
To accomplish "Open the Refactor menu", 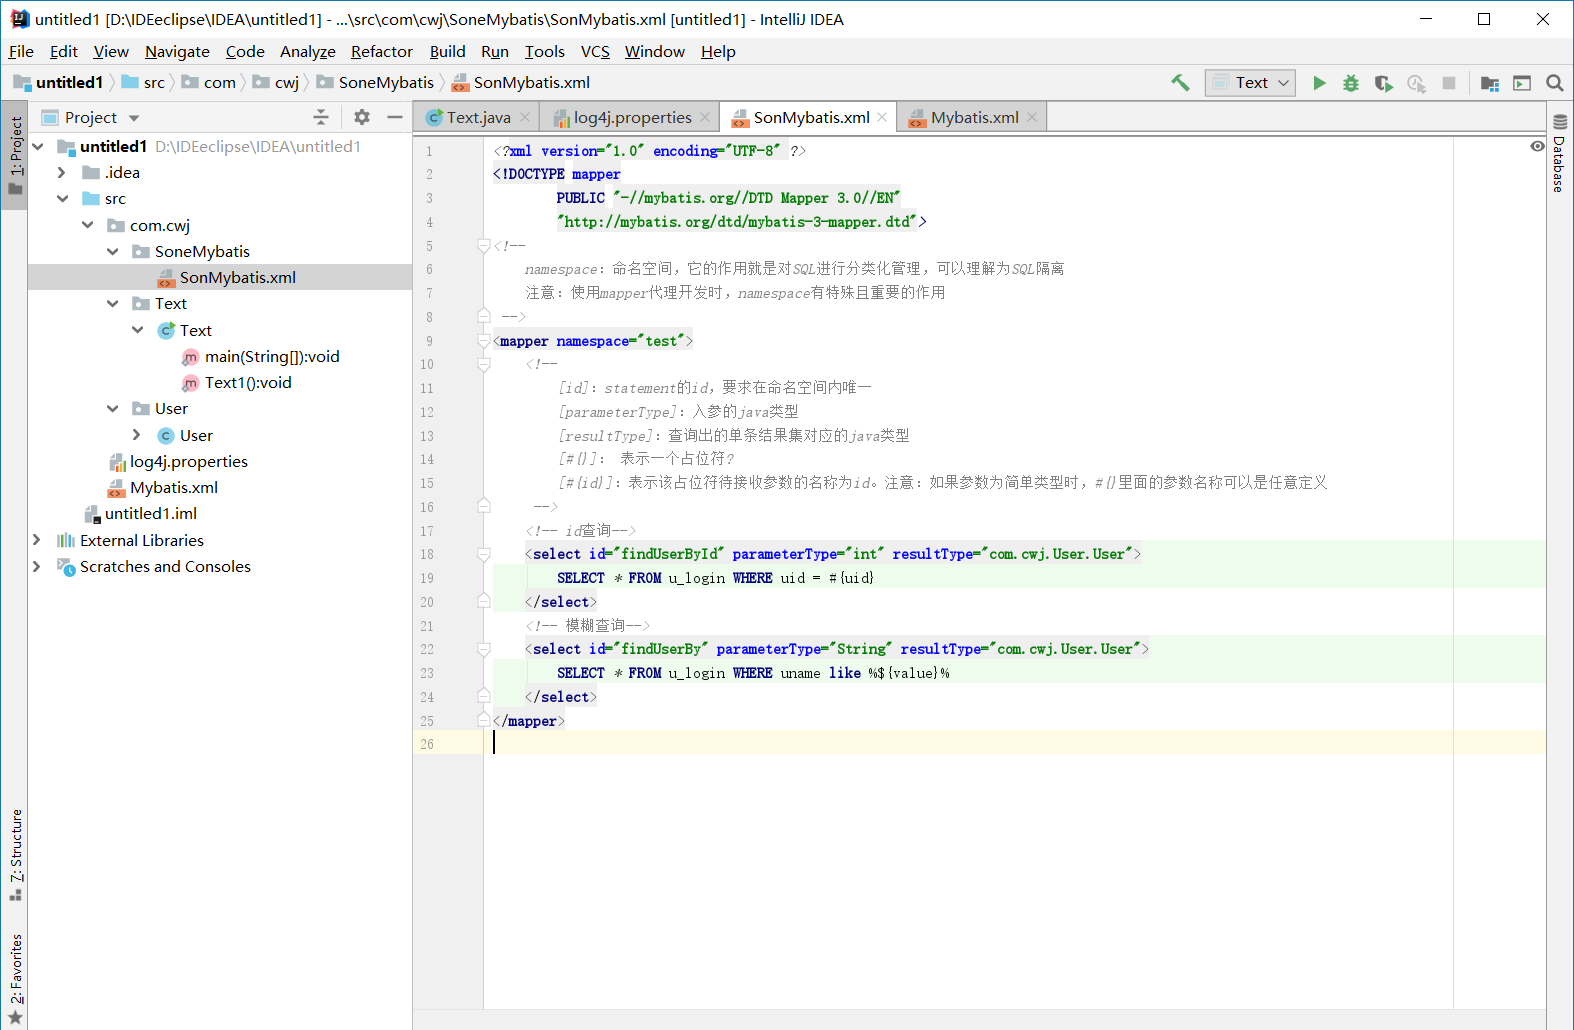I will (381, 52).
